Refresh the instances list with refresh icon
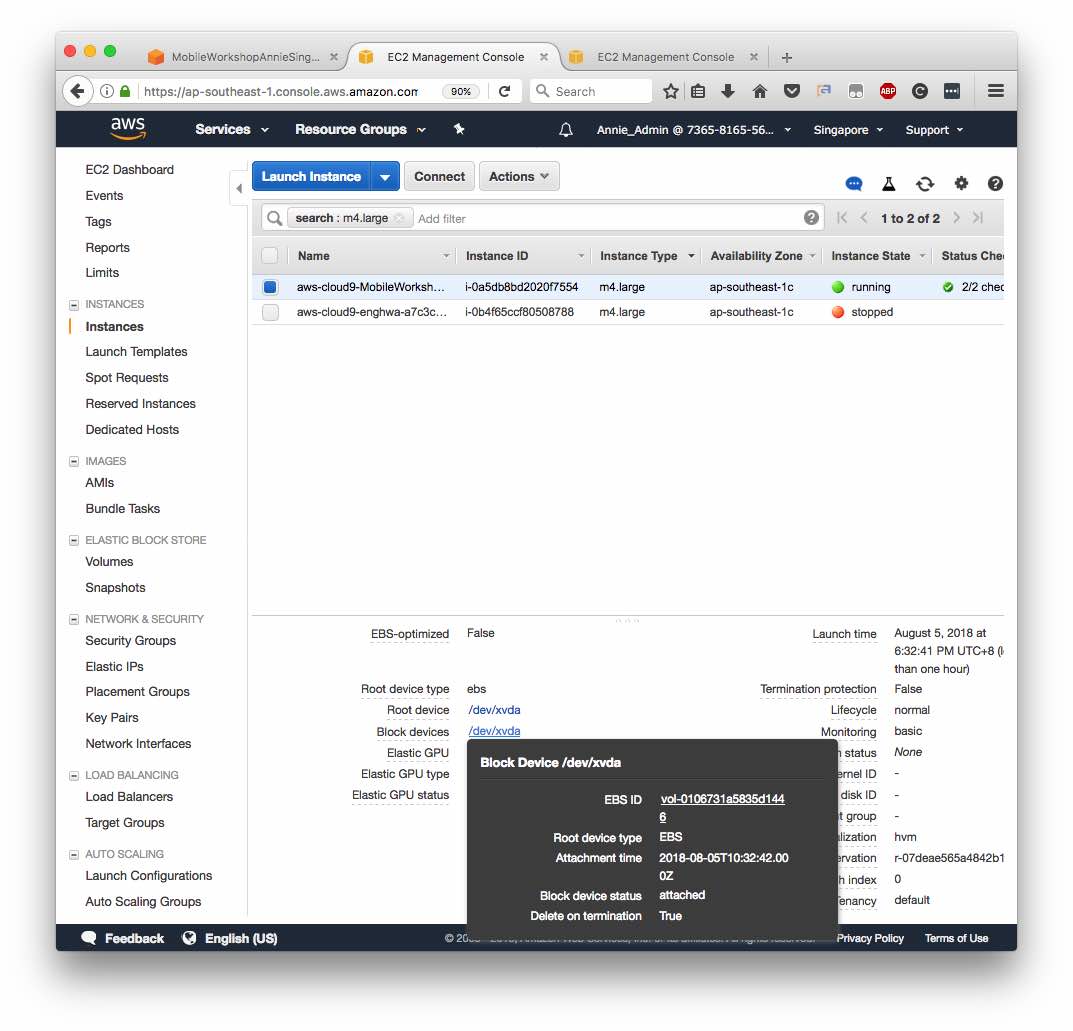The image size is (1073, 1031). (x=925, y=183)
